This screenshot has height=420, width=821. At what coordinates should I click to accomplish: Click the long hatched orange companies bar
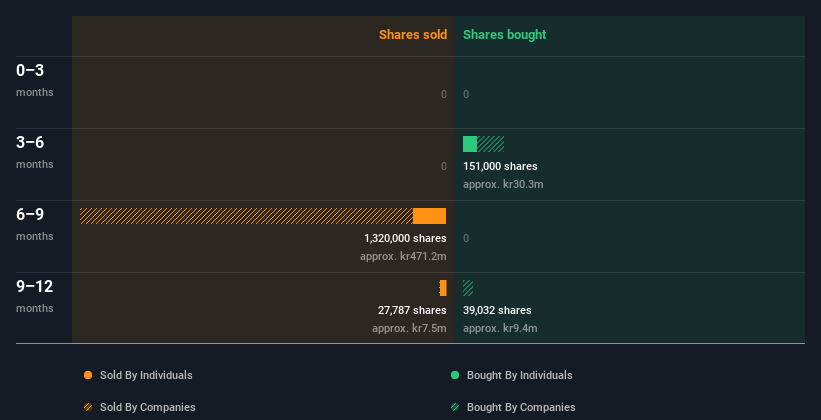[x=246, y=216]
